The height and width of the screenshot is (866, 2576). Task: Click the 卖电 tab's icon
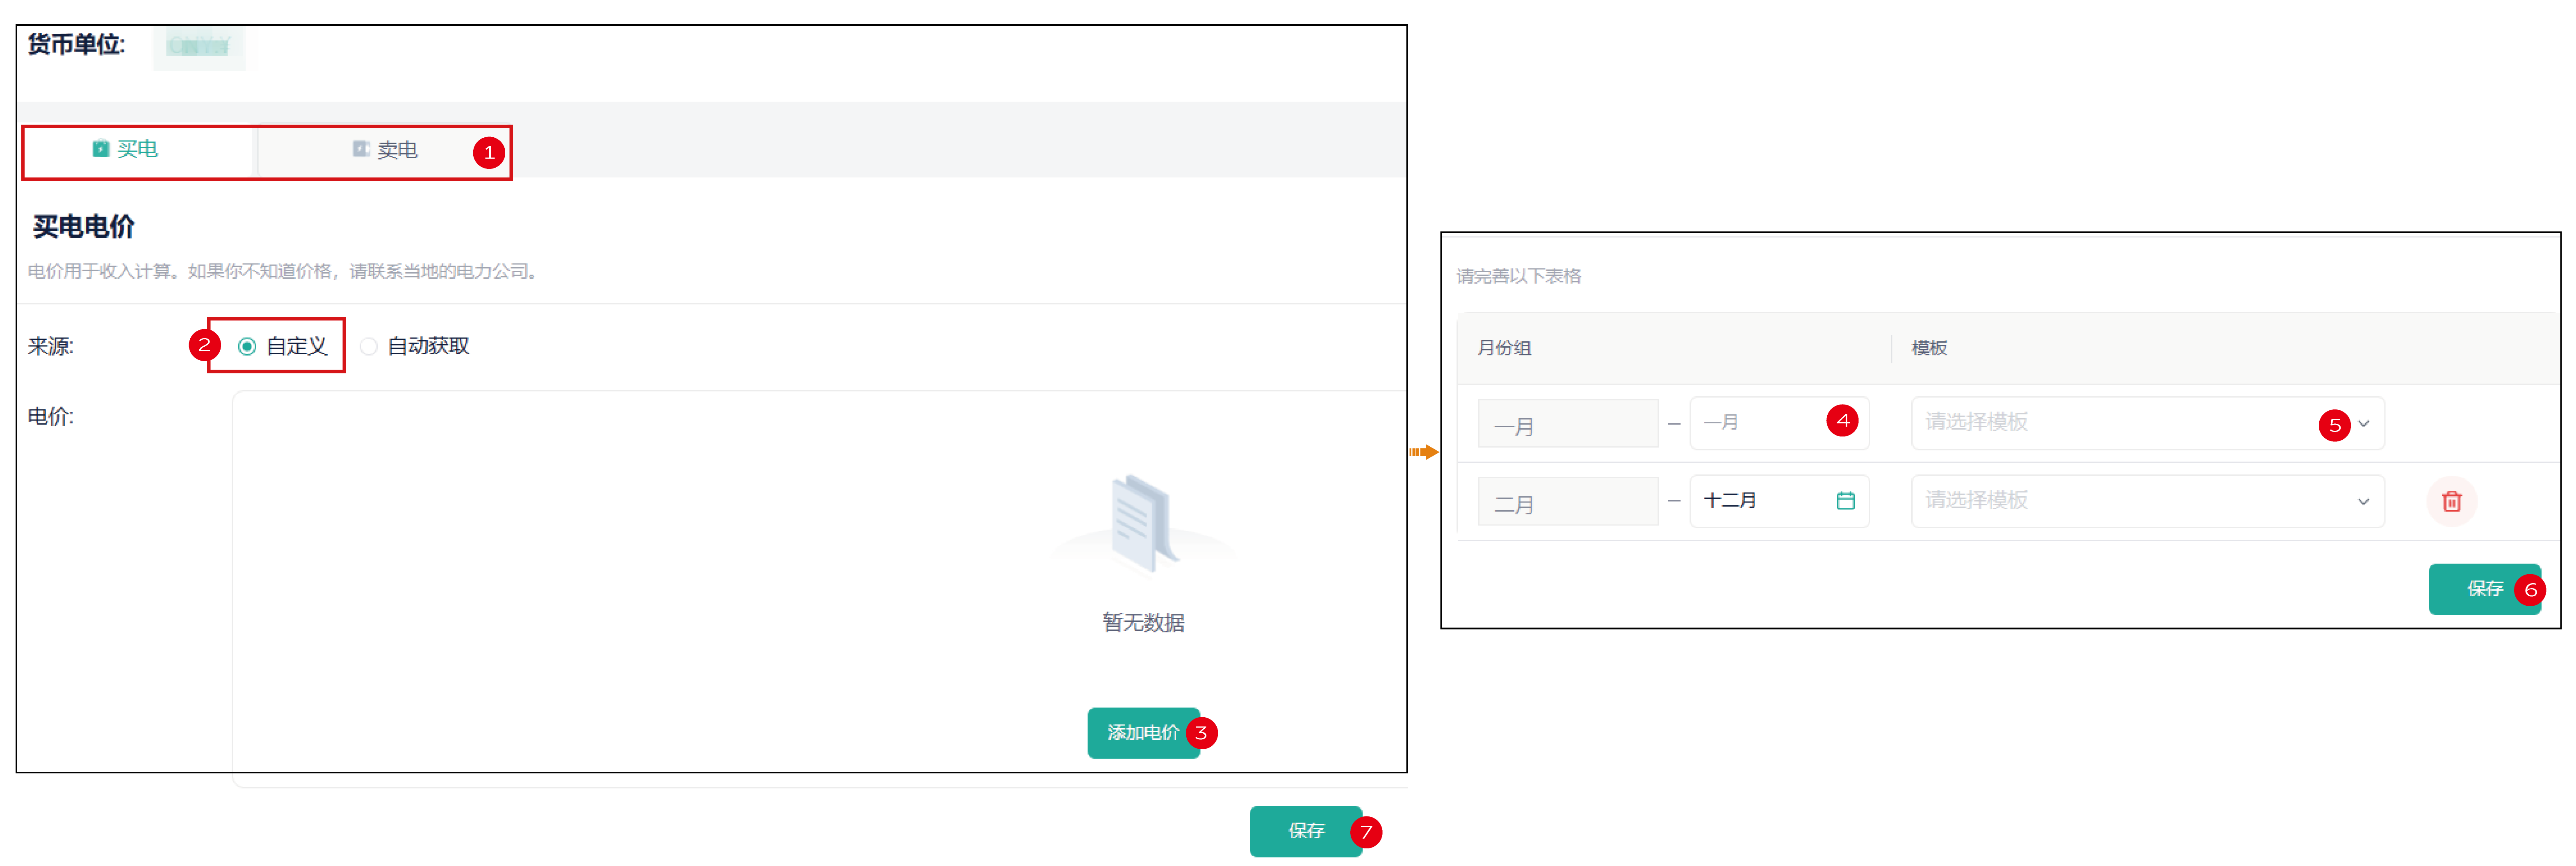pos(361,149)
